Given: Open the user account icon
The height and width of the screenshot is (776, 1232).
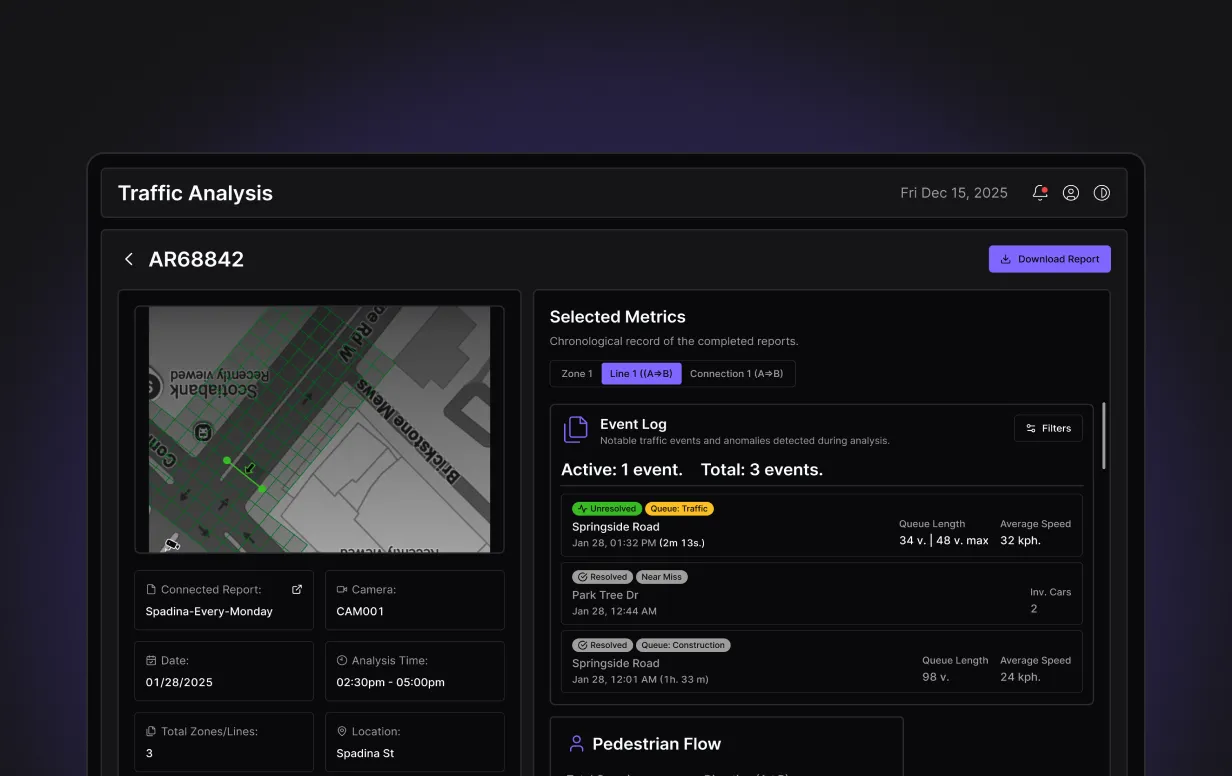Looking at the screenshot, I should click(1071, 193).
